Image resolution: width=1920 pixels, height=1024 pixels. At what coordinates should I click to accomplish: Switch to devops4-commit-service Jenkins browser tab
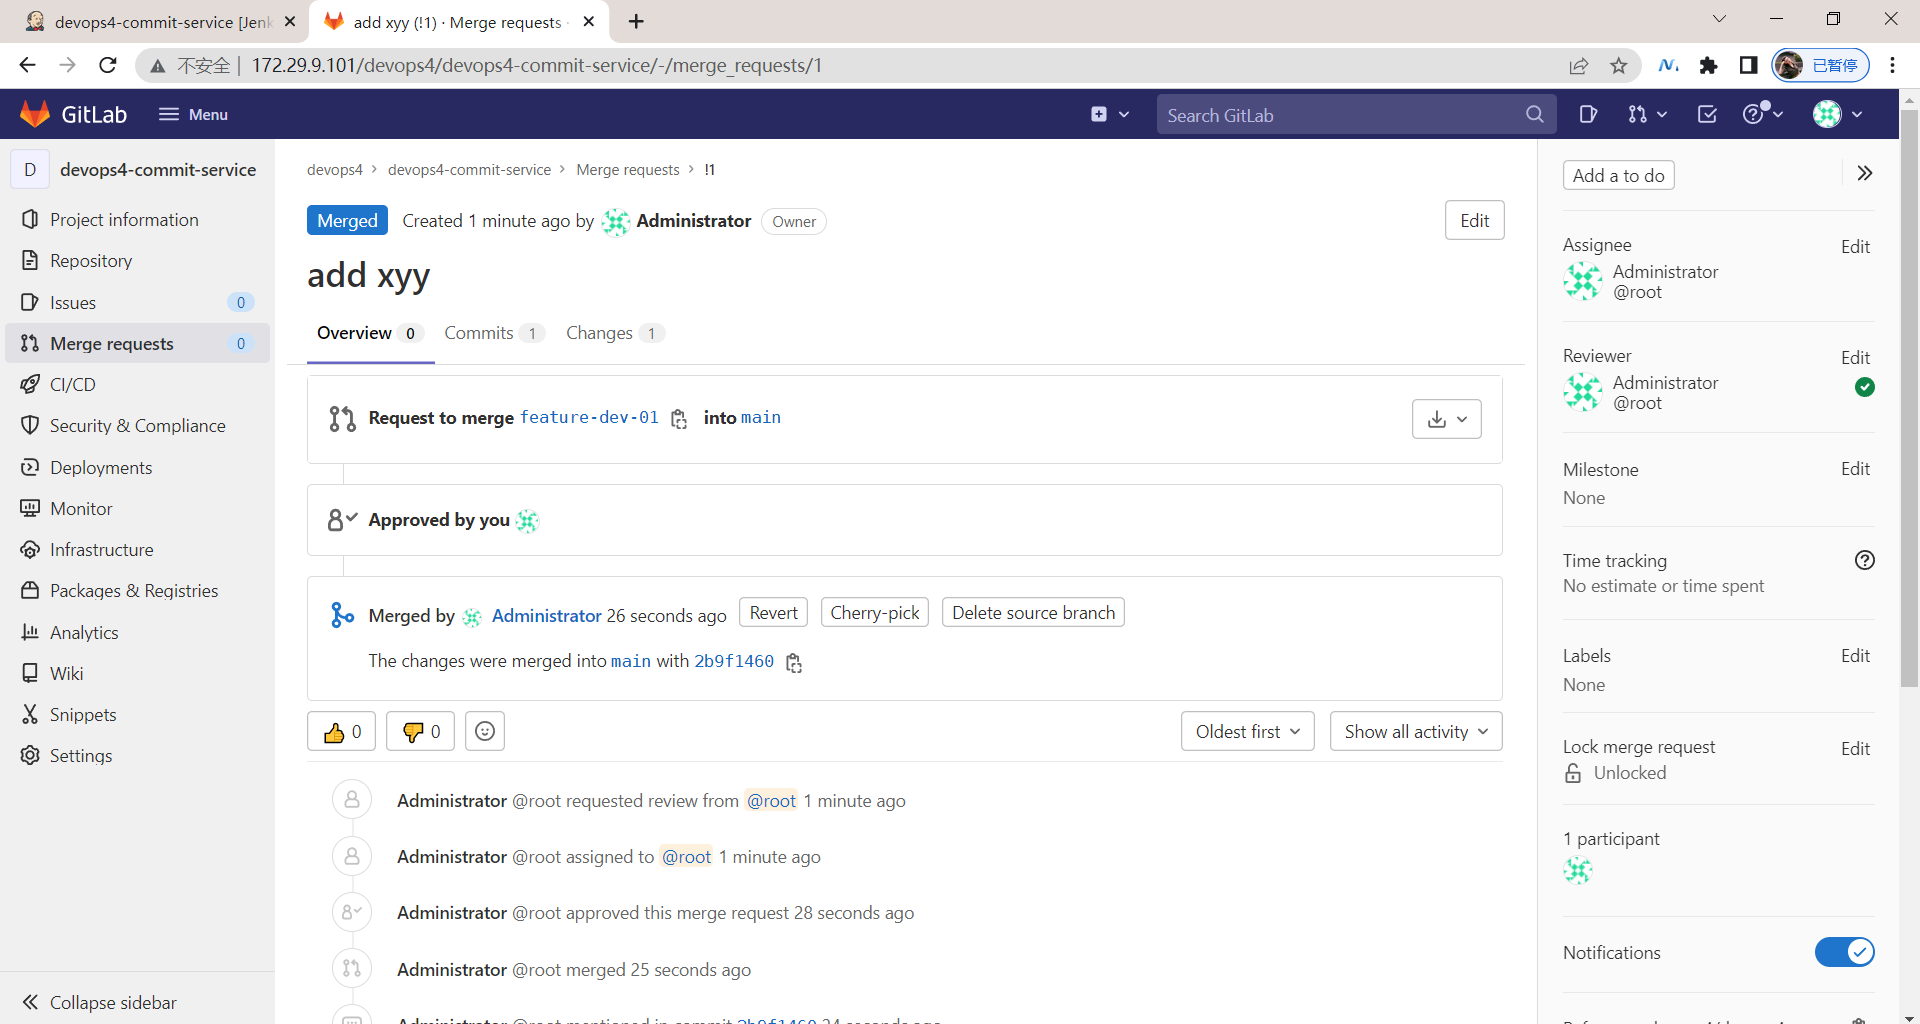(160, 22)
